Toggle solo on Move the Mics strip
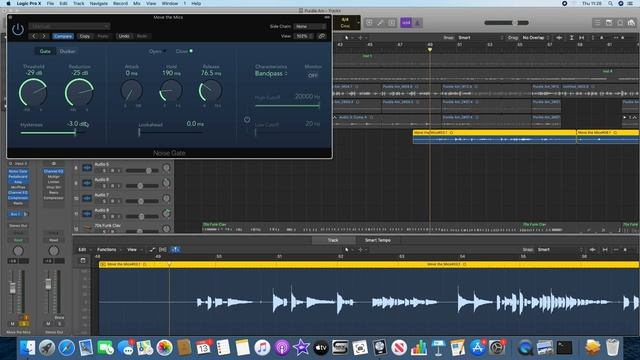The height and width of the screenshot is (360, 640). click(x=24, y=324)
